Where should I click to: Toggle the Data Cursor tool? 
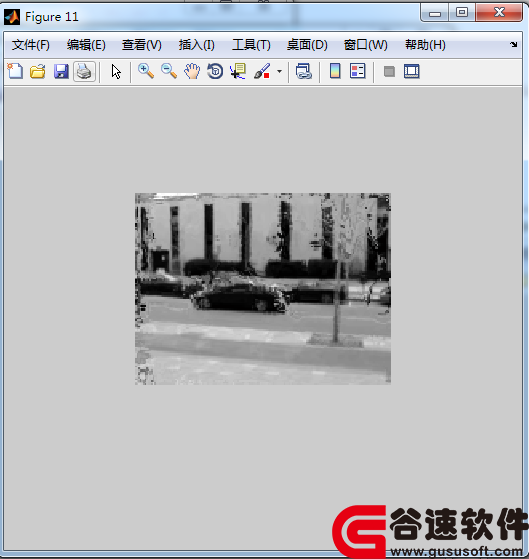click(x=238, y=72)
